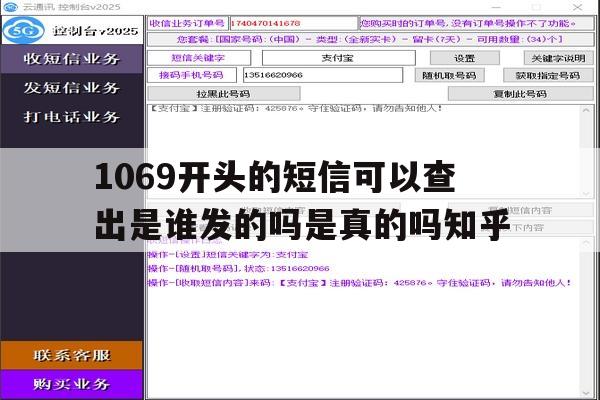600x400 pixels.
Task: Click the 收信业务订单号 label
Action: tap(187, 23)
